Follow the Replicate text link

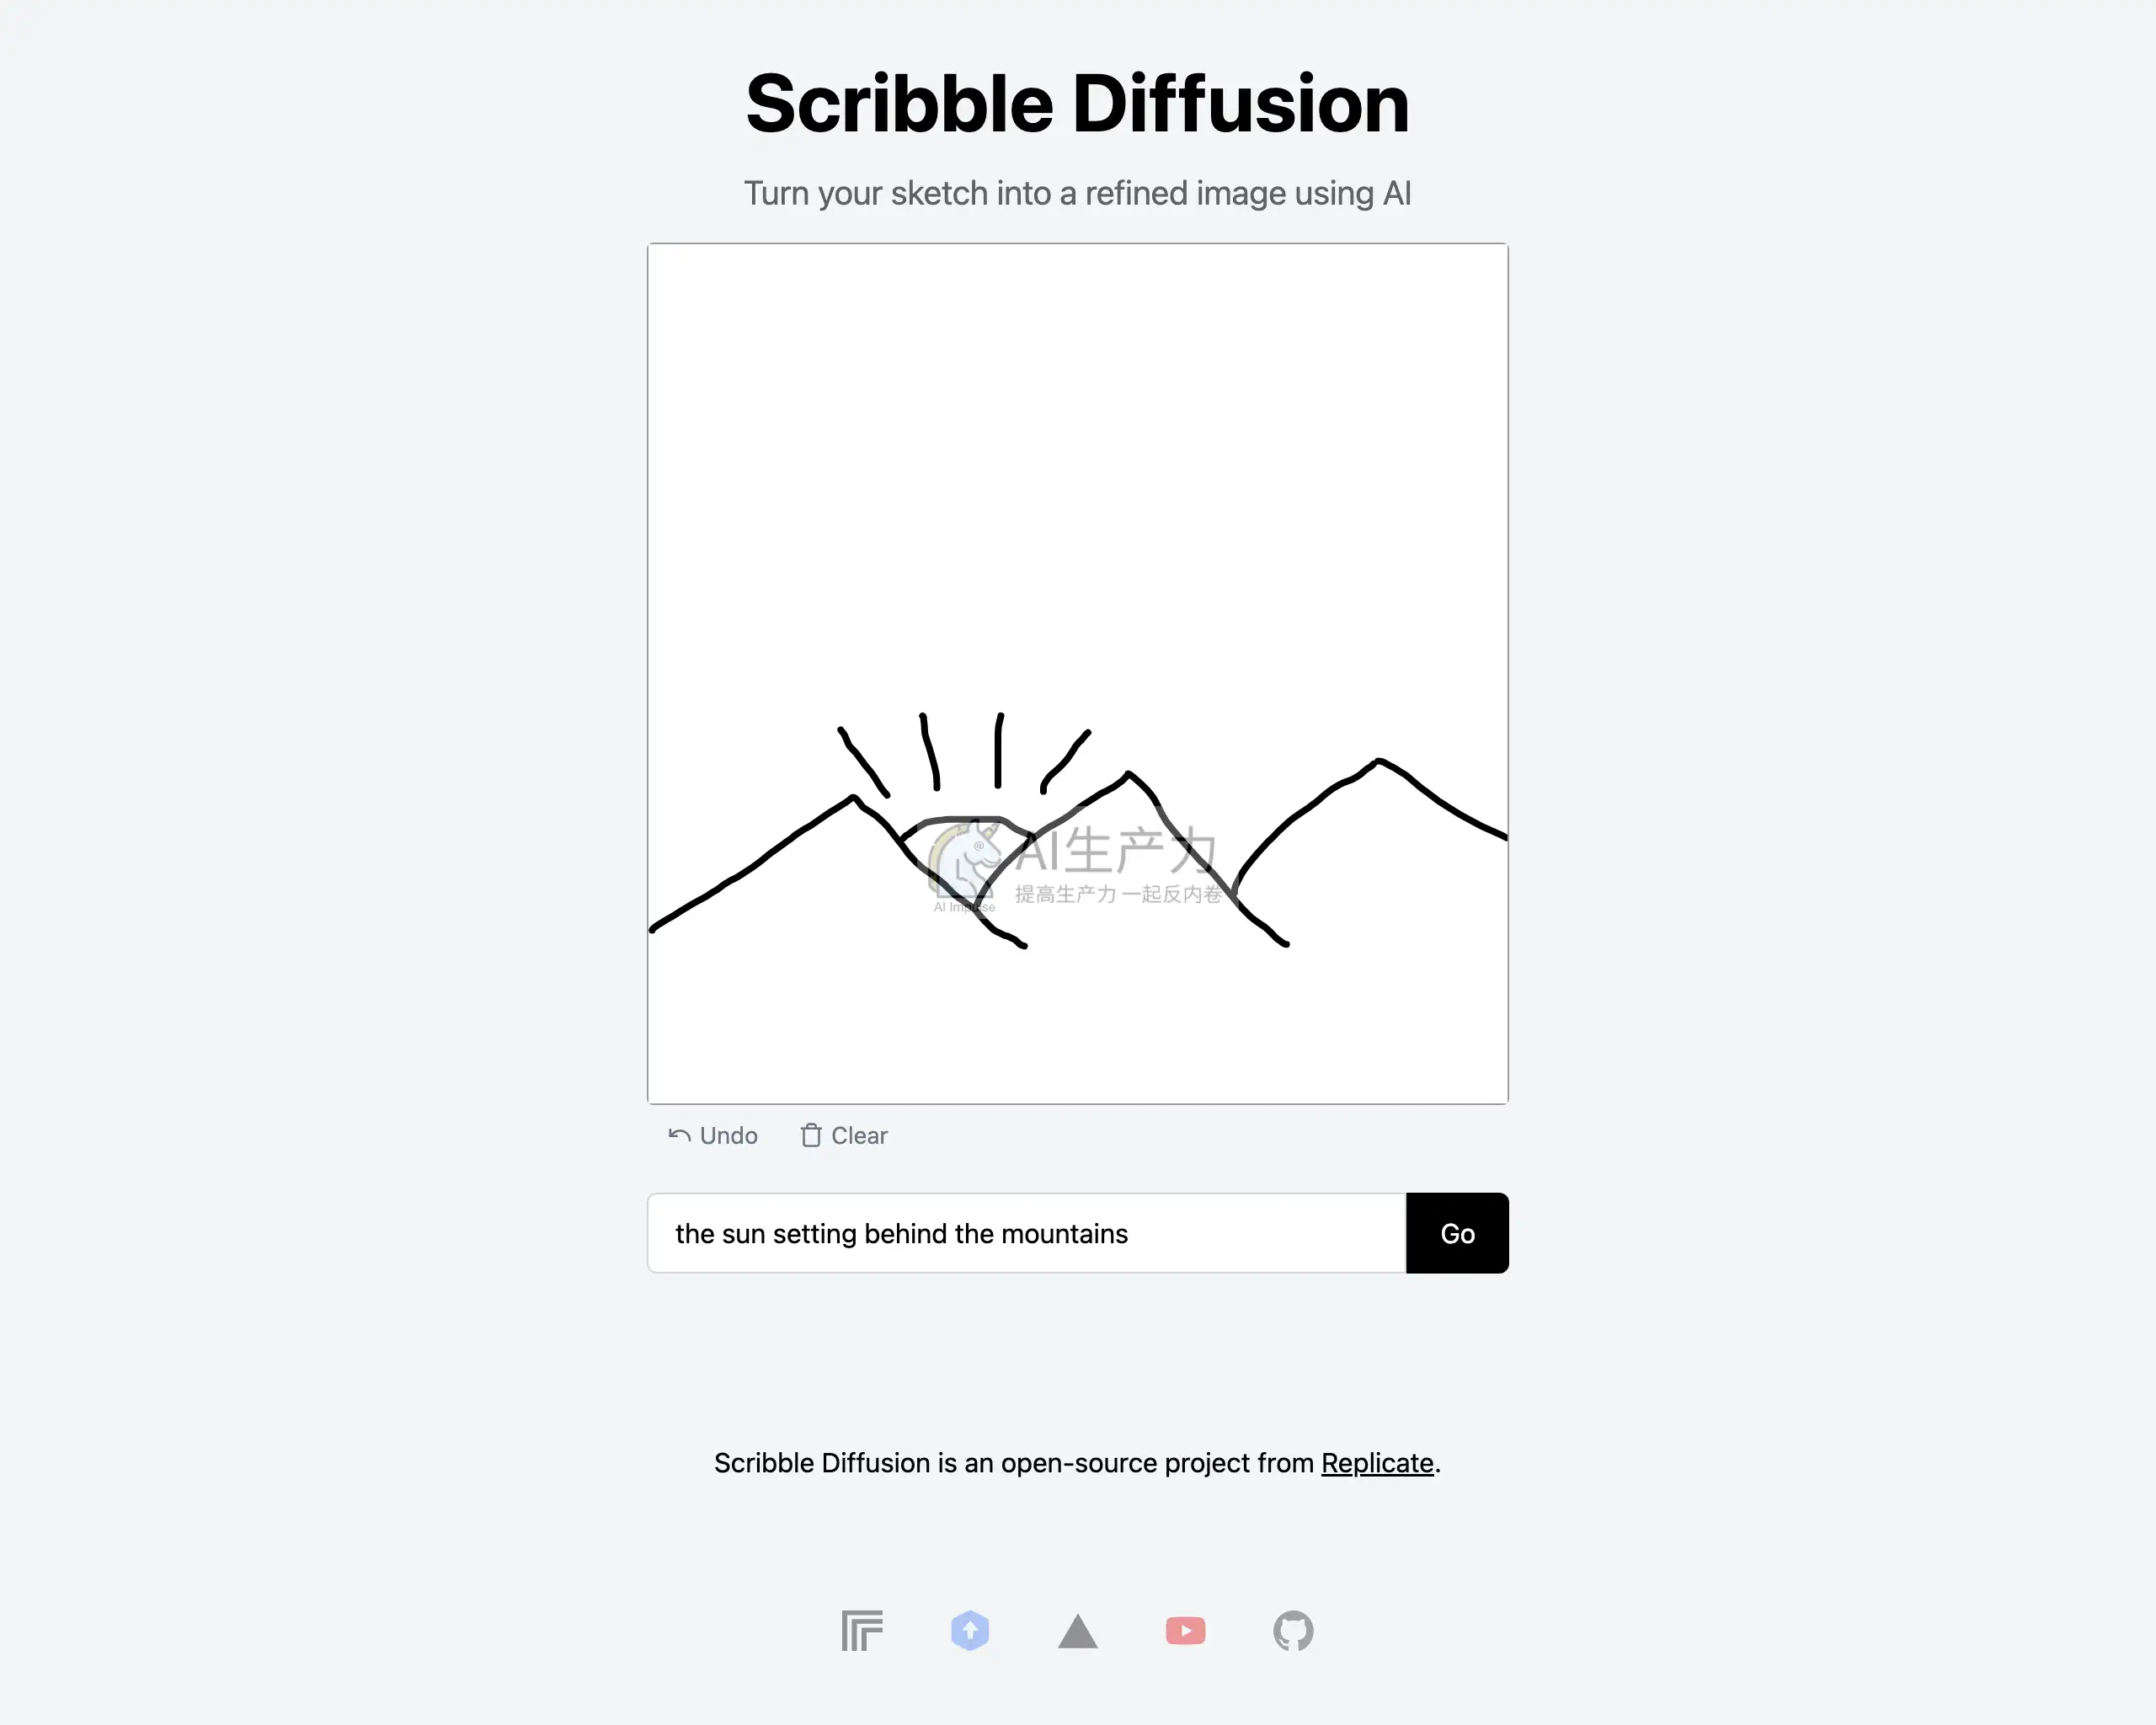1377,1463
